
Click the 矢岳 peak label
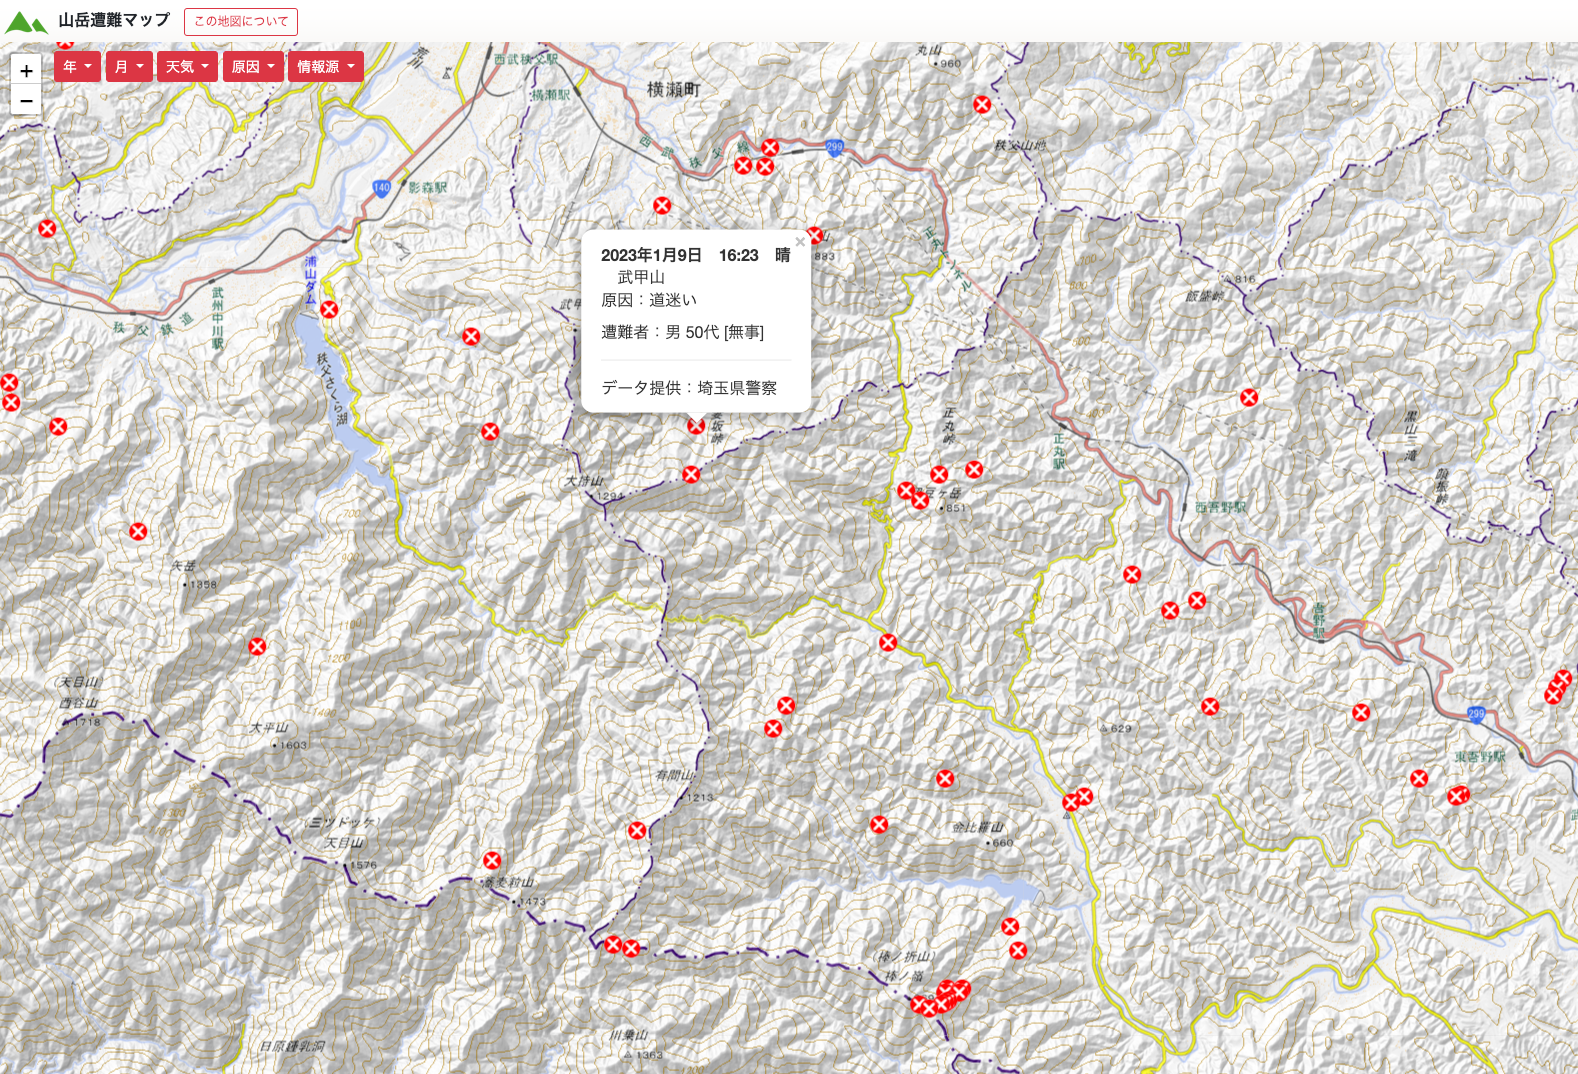coord(183,566)
